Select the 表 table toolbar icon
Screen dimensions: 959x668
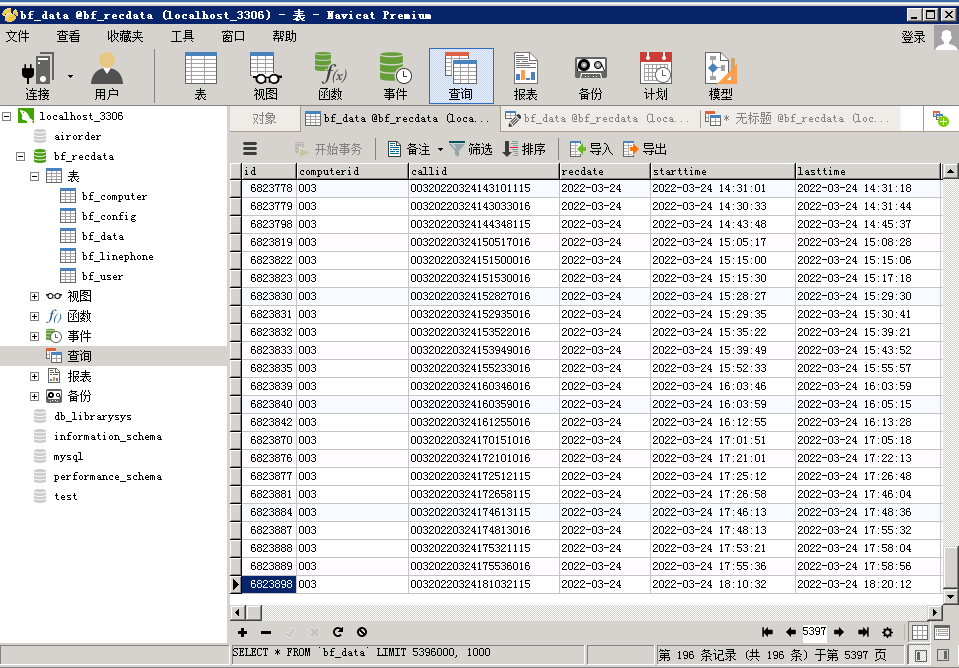[201, 76]
